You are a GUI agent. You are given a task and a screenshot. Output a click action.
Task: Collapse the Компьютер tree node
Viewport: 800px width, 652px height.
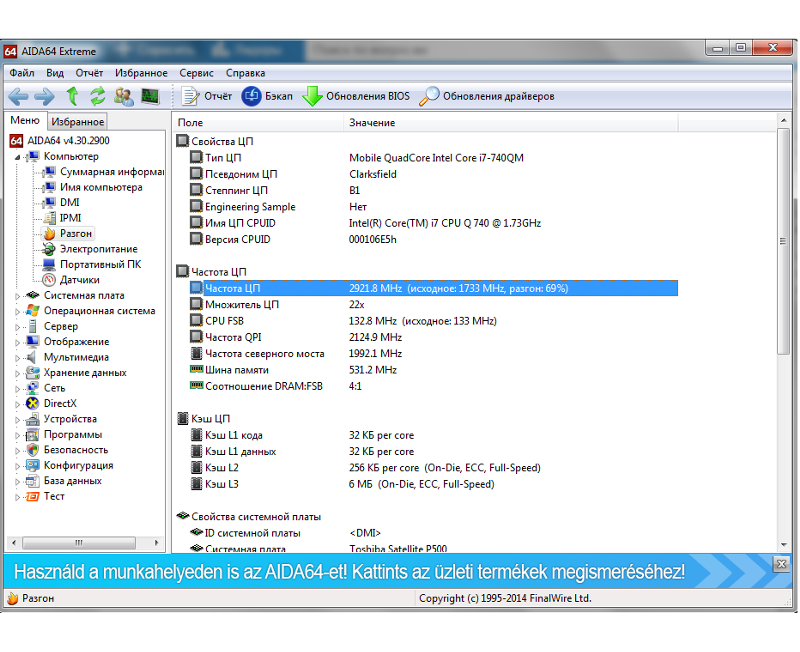(17, 157)
